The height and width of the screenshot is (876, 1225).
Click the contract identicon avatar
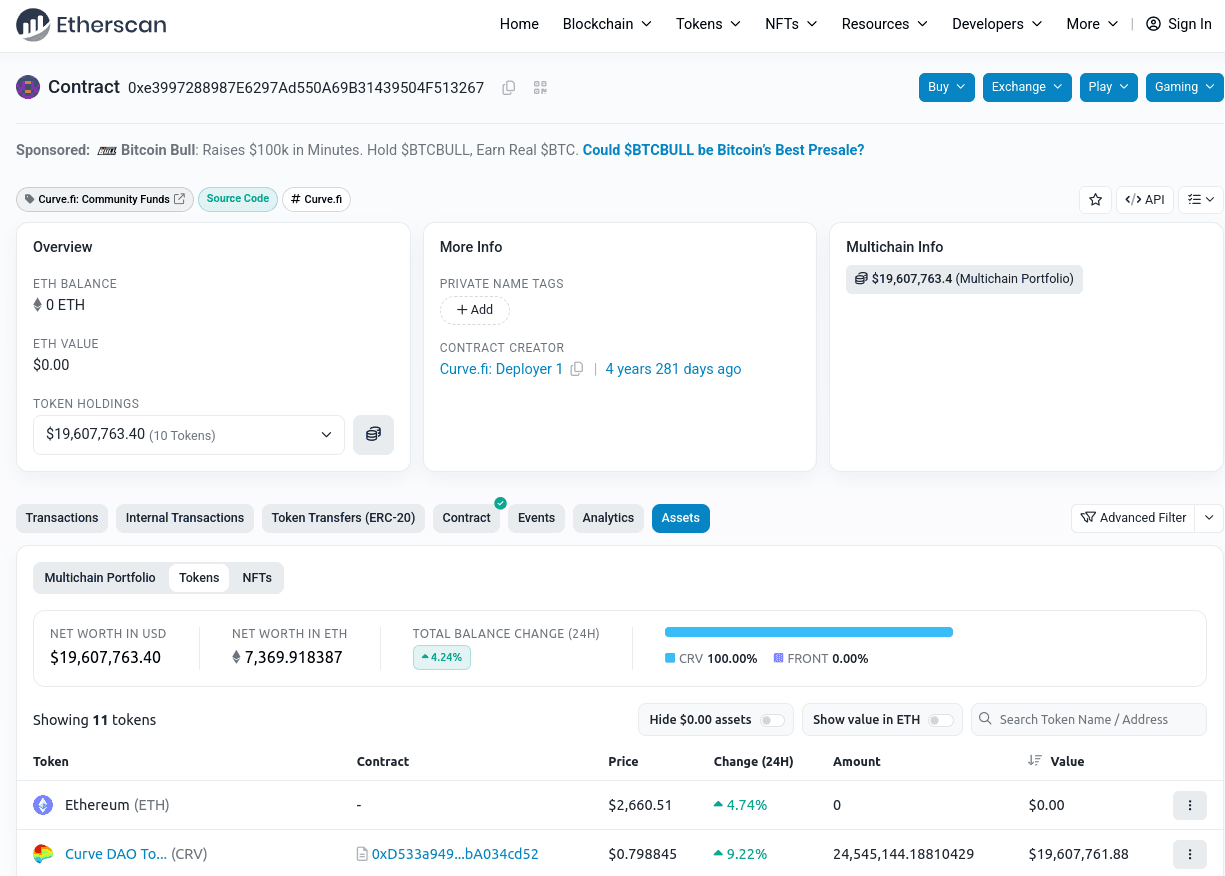(x=28, y=87)
